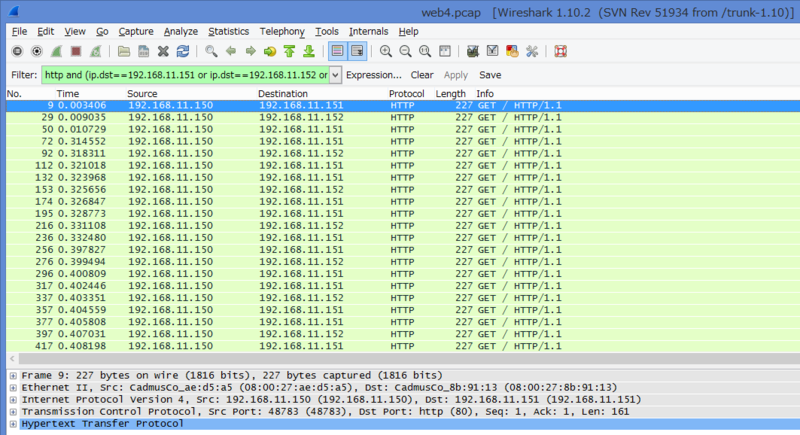Reset zoom to normal size
This screenshot has width=800, height=435.
pos(425,51)
